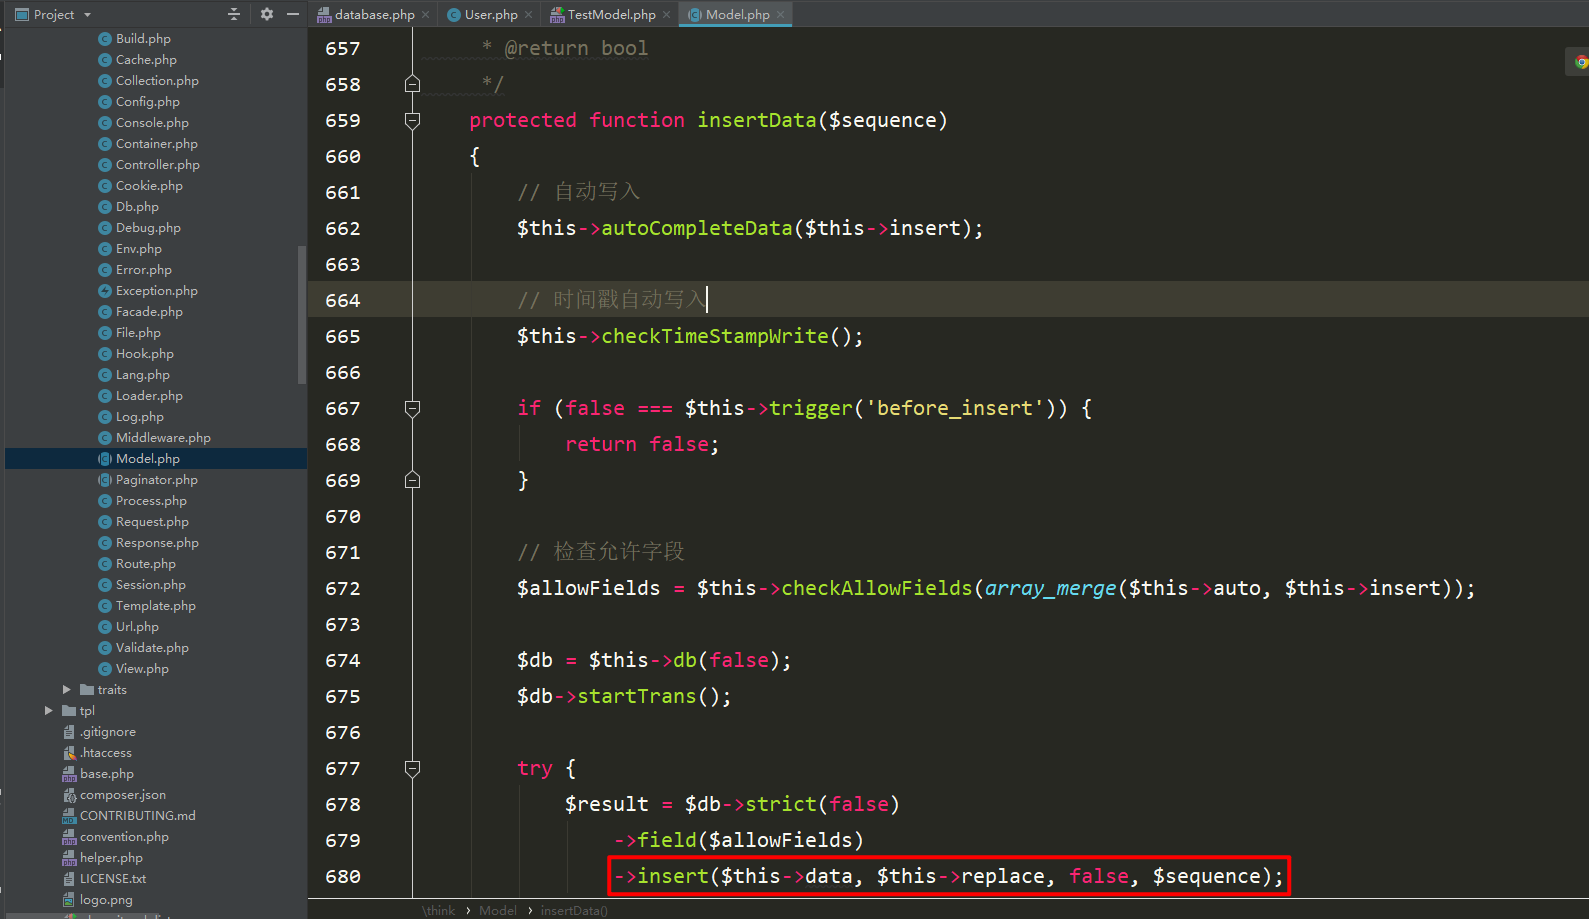
Task: Open Build.php in project tree
Action: coord(143,39)
